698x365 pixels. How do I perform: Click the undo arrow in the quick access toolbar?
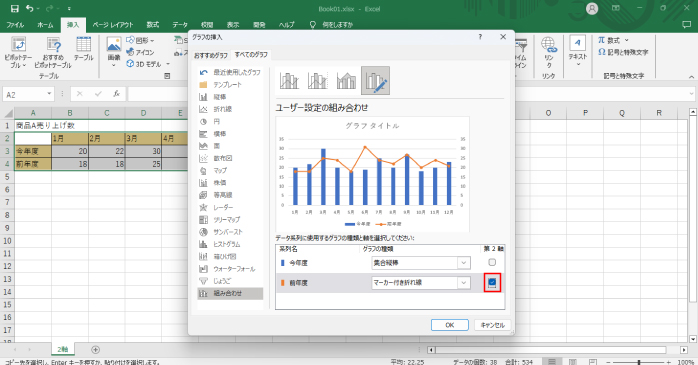pos(30,8)
